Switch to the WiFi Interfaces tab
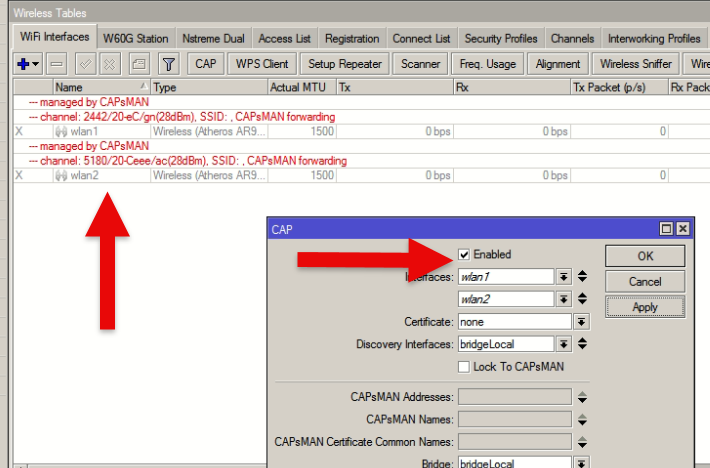710x468 pixels. coord(54,37)
